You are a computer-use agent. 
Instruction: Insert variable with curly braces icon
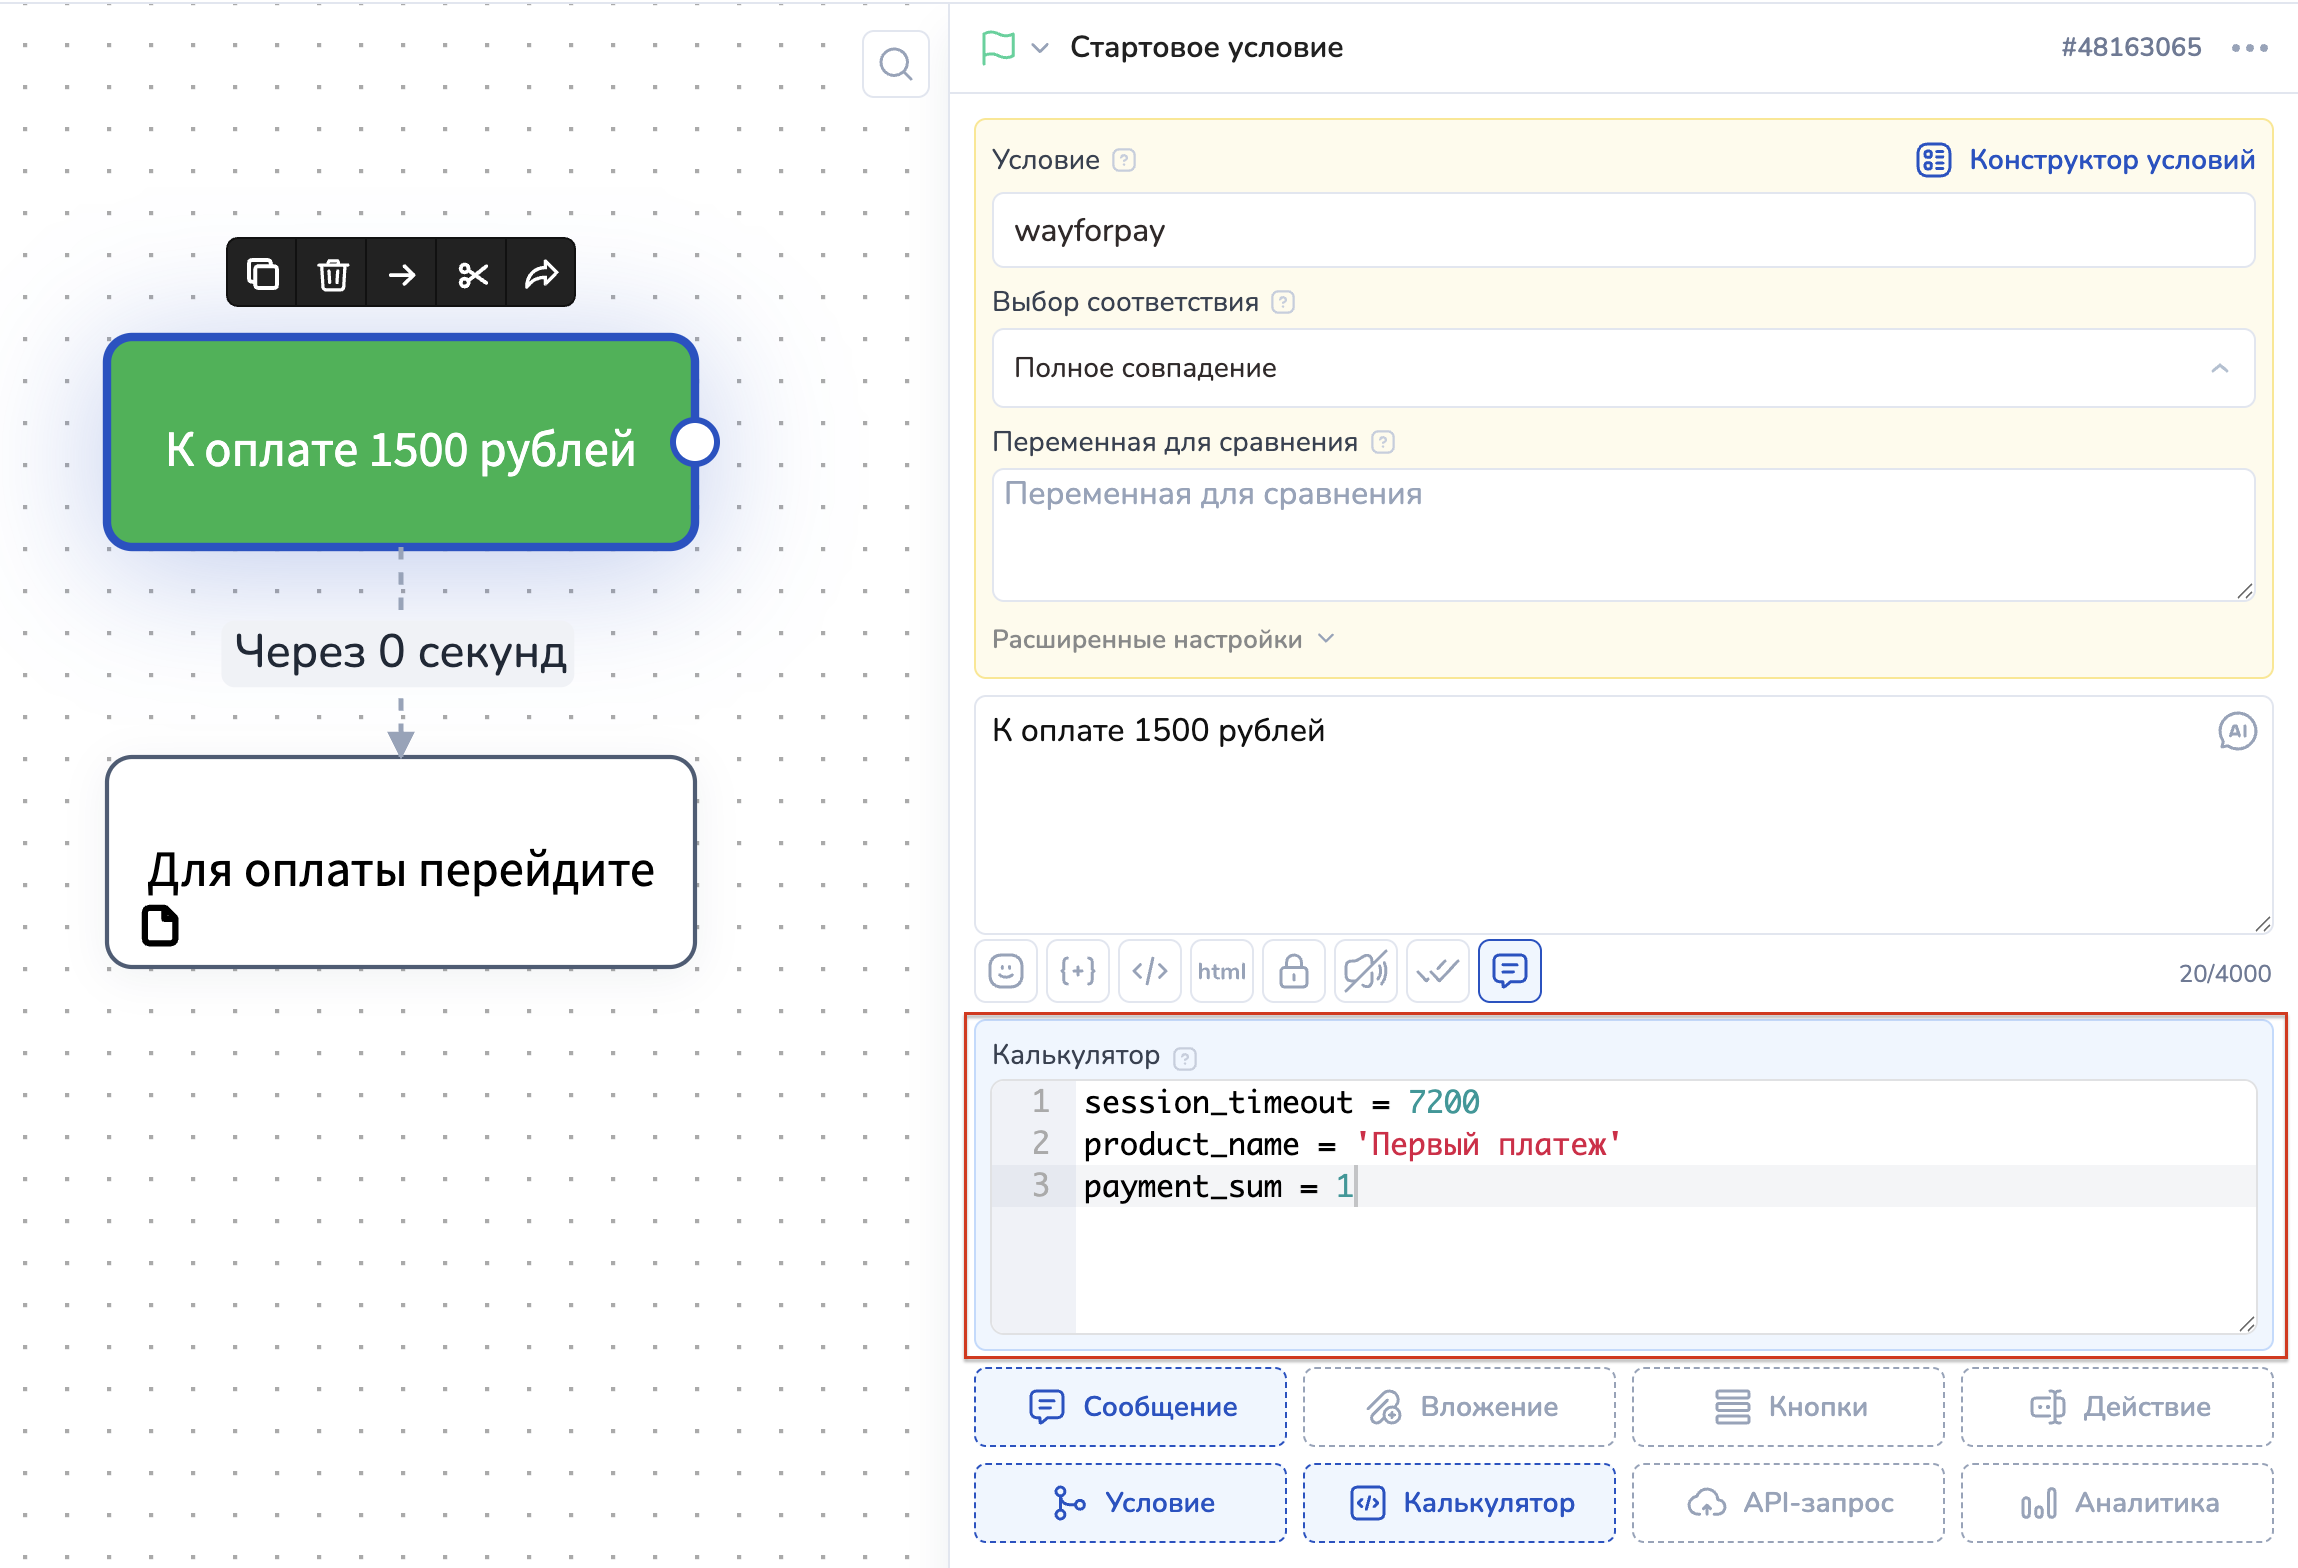click(x=1078, y=971)
